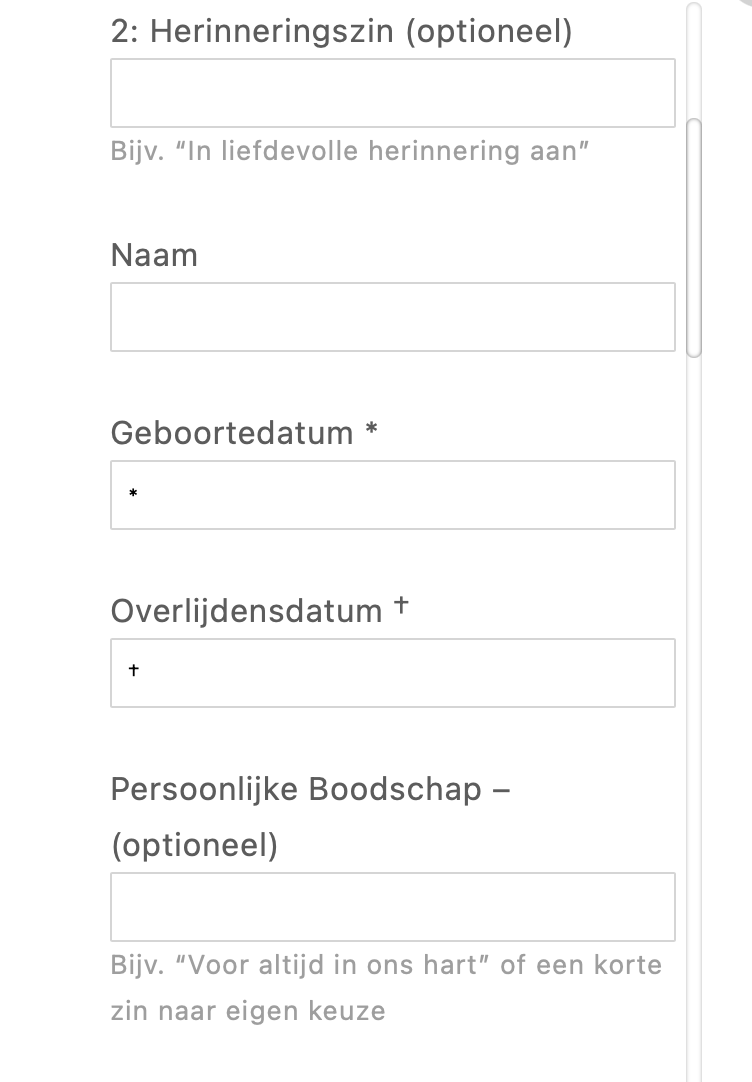Image resolution: width=752 pixels, height=1082 pixels.
Task: Click the cross placeholder inside the Overlijdensdatum field
Action: [133, 672]
